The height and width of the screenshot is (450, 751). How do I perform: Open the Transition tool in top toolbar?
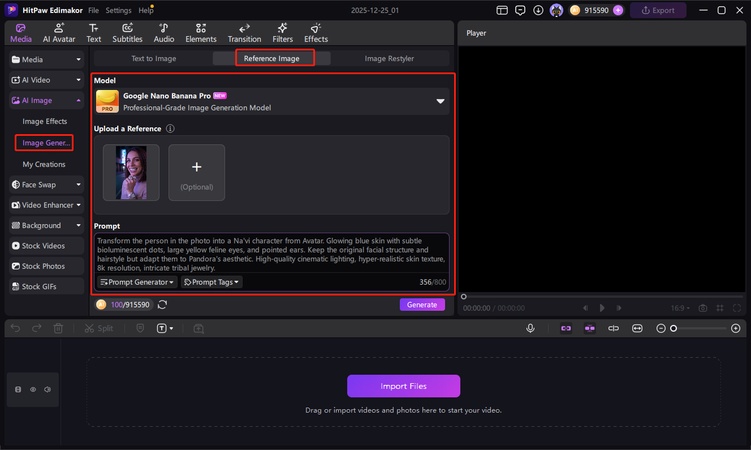[244, 33]
